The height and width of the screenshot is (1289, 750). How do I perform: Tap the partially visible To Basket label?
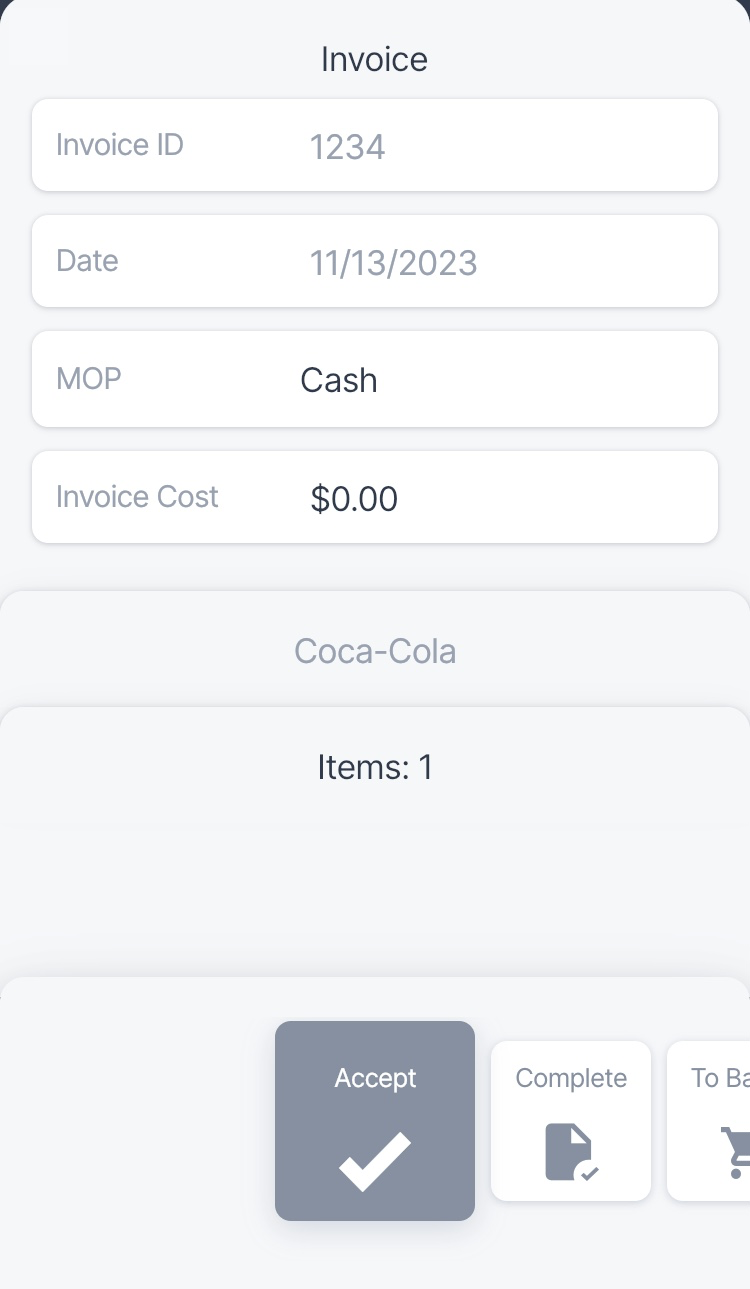(x=720, y=1078)
